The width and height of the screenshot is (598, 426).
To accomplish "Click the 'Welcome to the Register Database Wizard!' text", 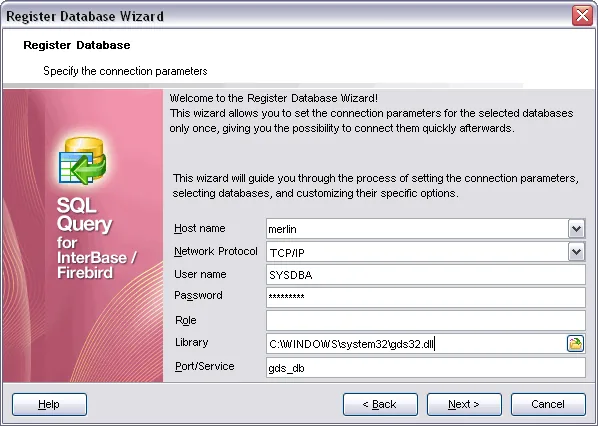I will (274, 98).
